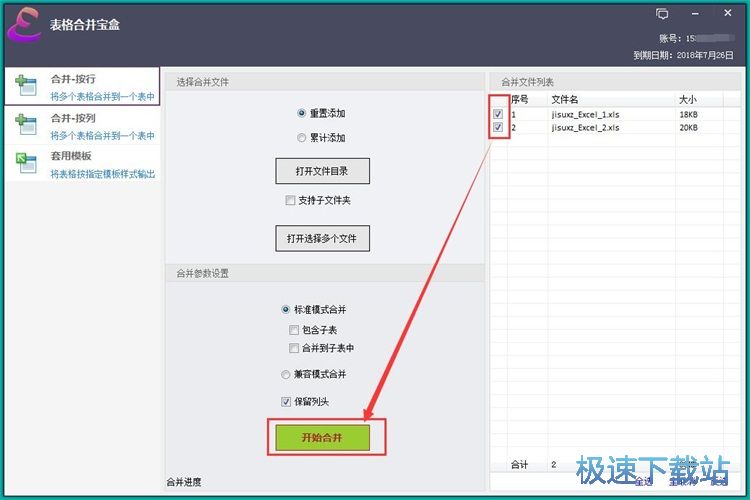Click the green 开始合并 button

coord(322,437)
